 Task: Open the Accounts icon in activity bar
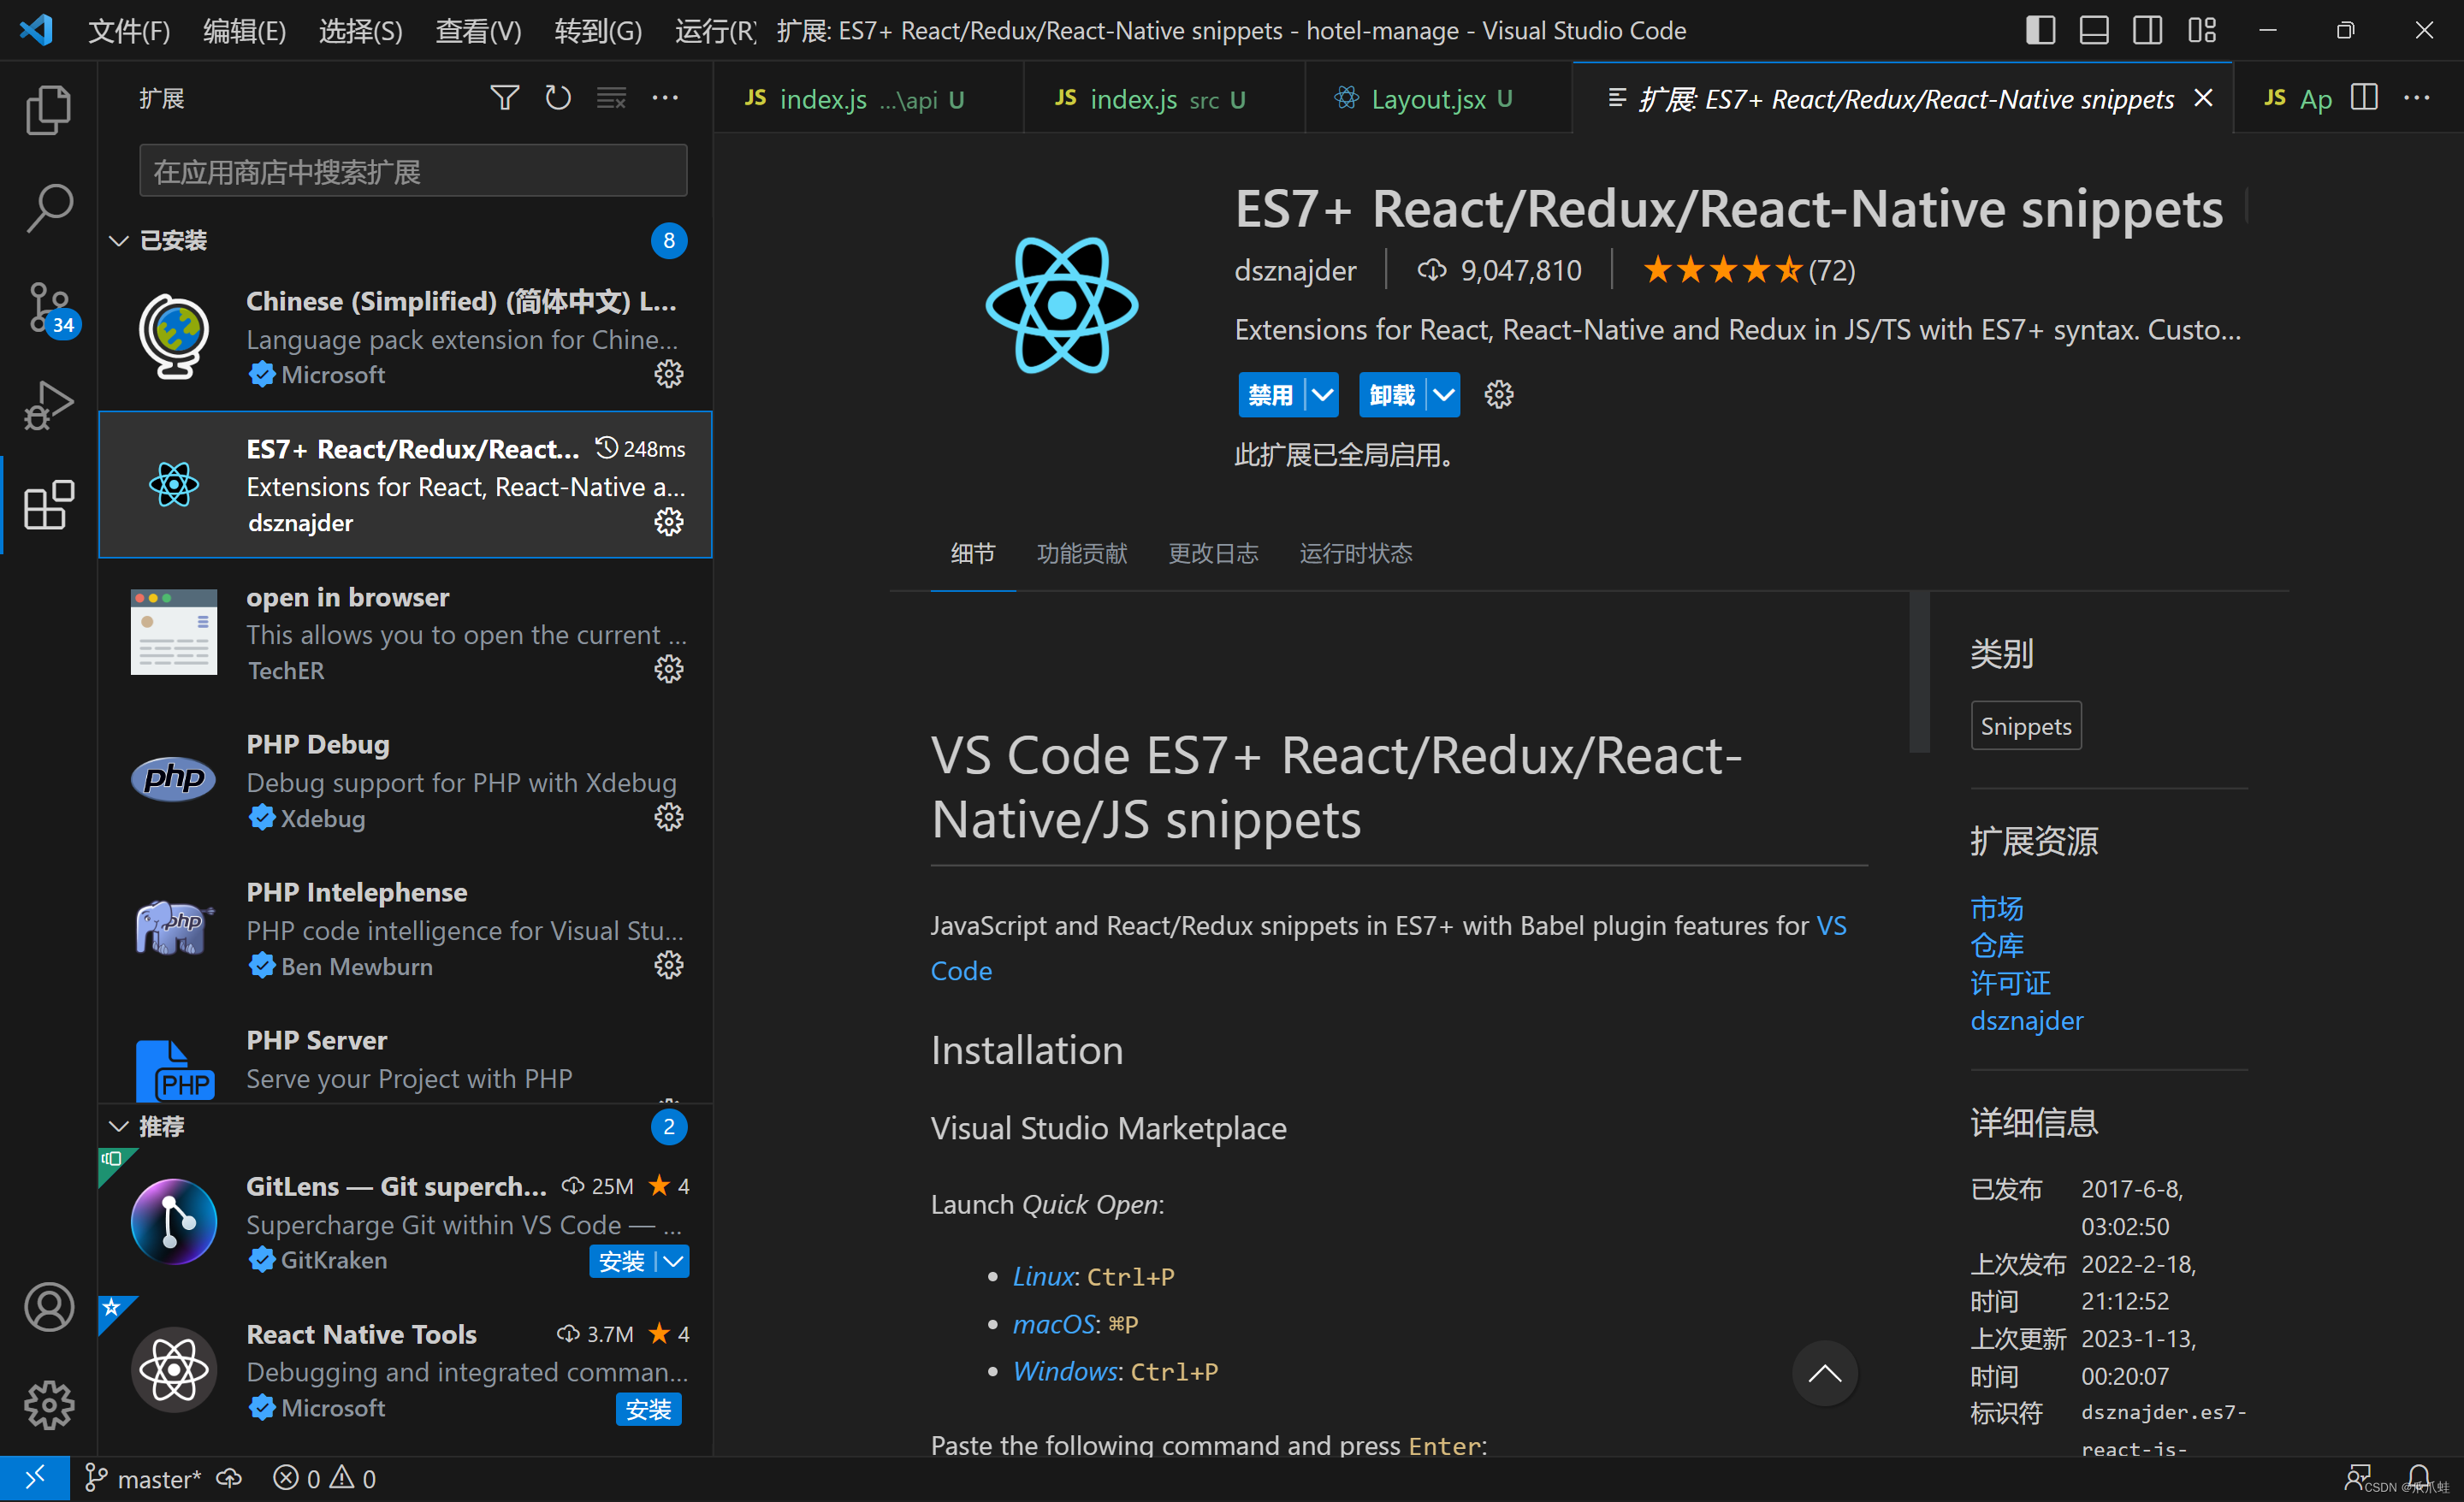click(x=48, y=1307)
